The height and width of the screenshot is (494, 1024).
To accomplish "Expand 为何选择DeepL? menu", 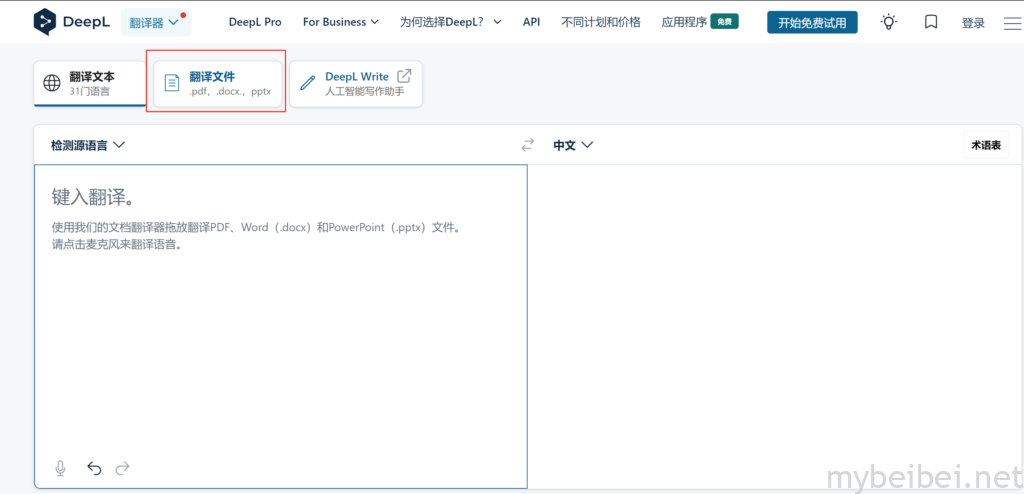I will 450,22.
